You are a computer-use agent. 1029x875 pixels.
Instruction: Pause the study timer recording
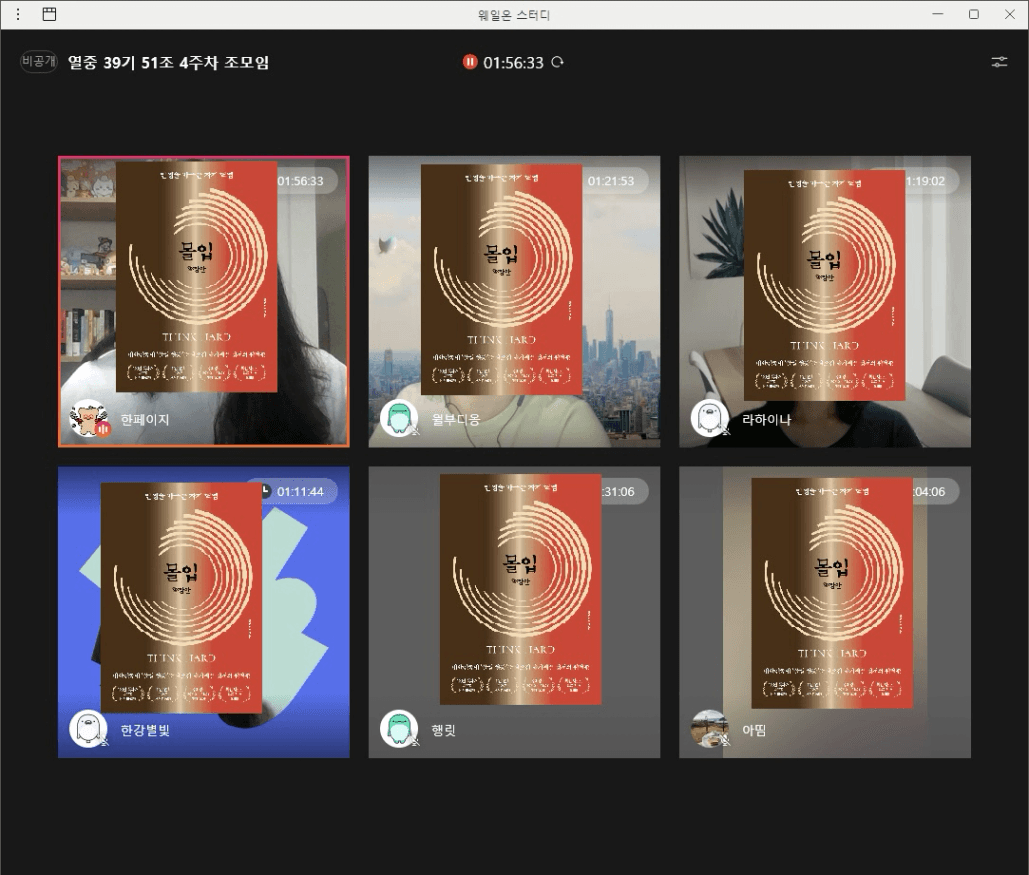point(470,62)
